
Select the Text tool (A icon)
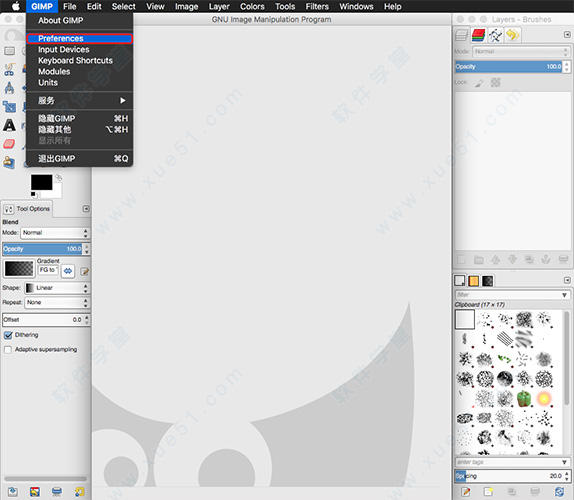(x=10, y=125)
